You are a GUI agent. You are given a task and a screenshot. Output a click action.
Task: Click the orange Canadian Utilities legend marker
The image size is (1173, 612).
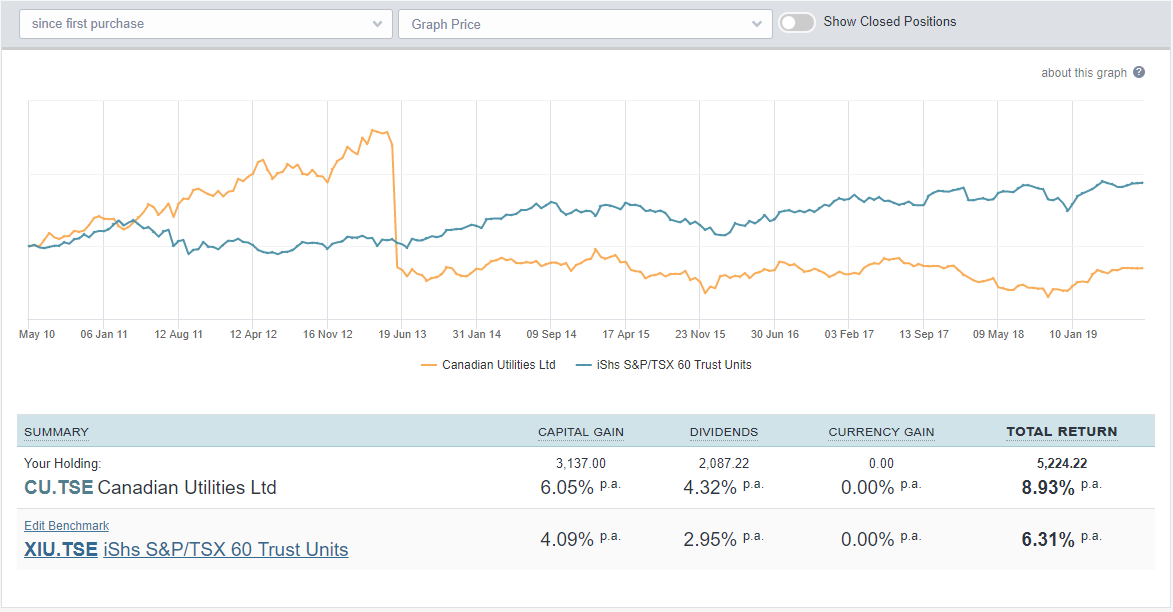click(x=431, y=364)
